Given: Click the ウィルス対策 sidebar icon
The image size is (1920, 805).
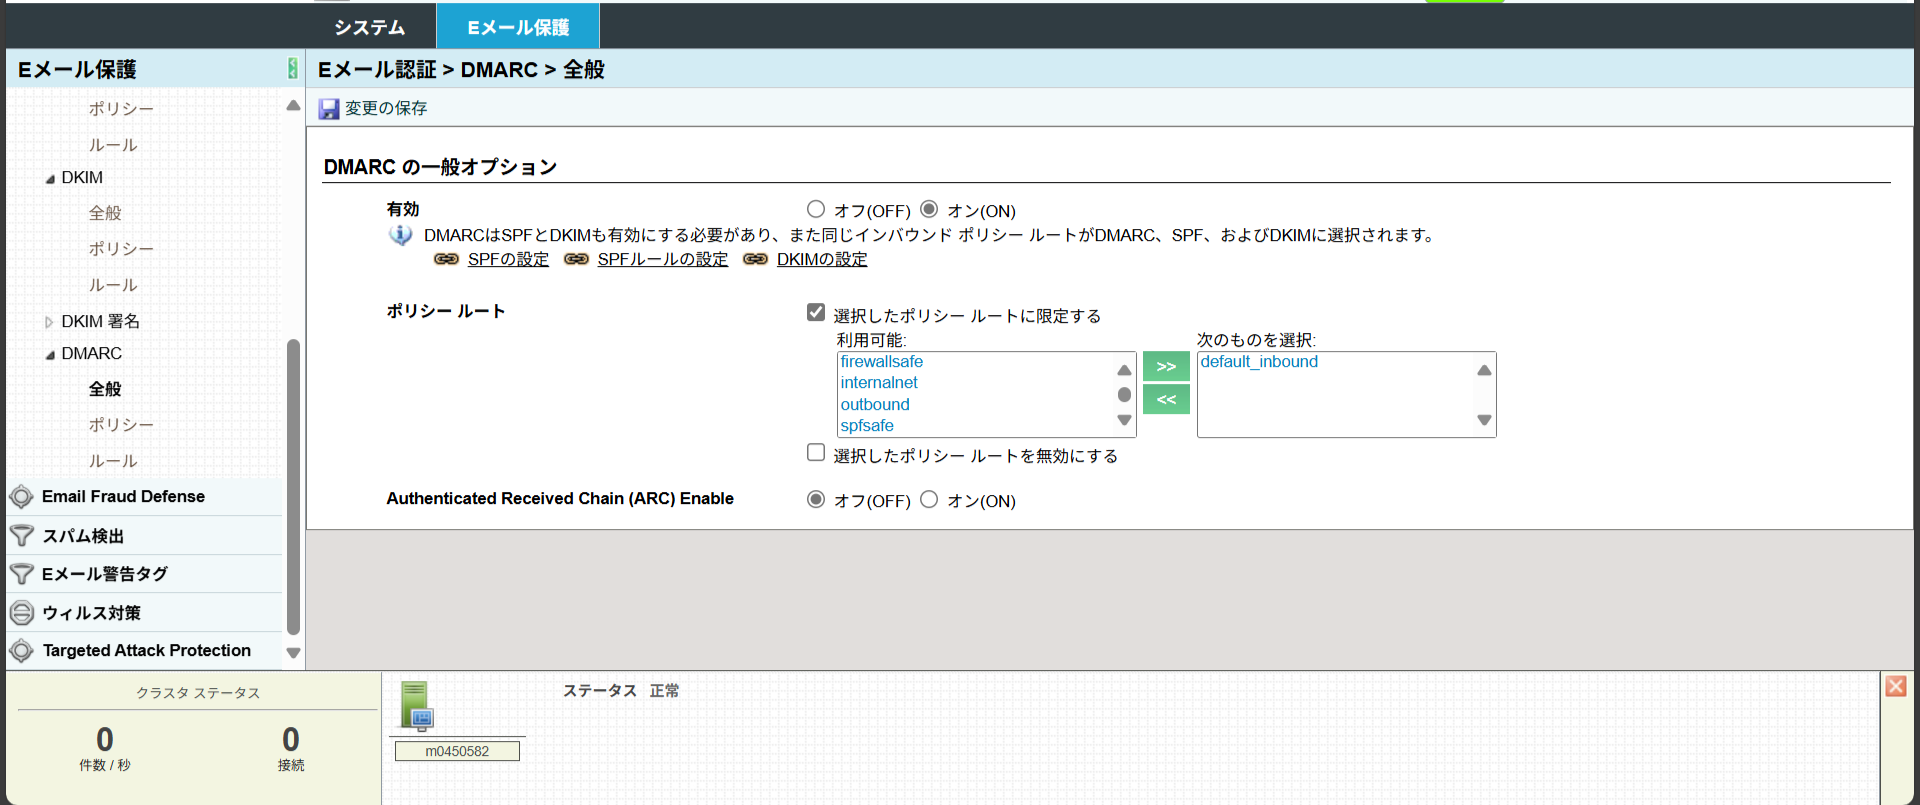Looking at the screenshot, I should click(x=21, y=613).
